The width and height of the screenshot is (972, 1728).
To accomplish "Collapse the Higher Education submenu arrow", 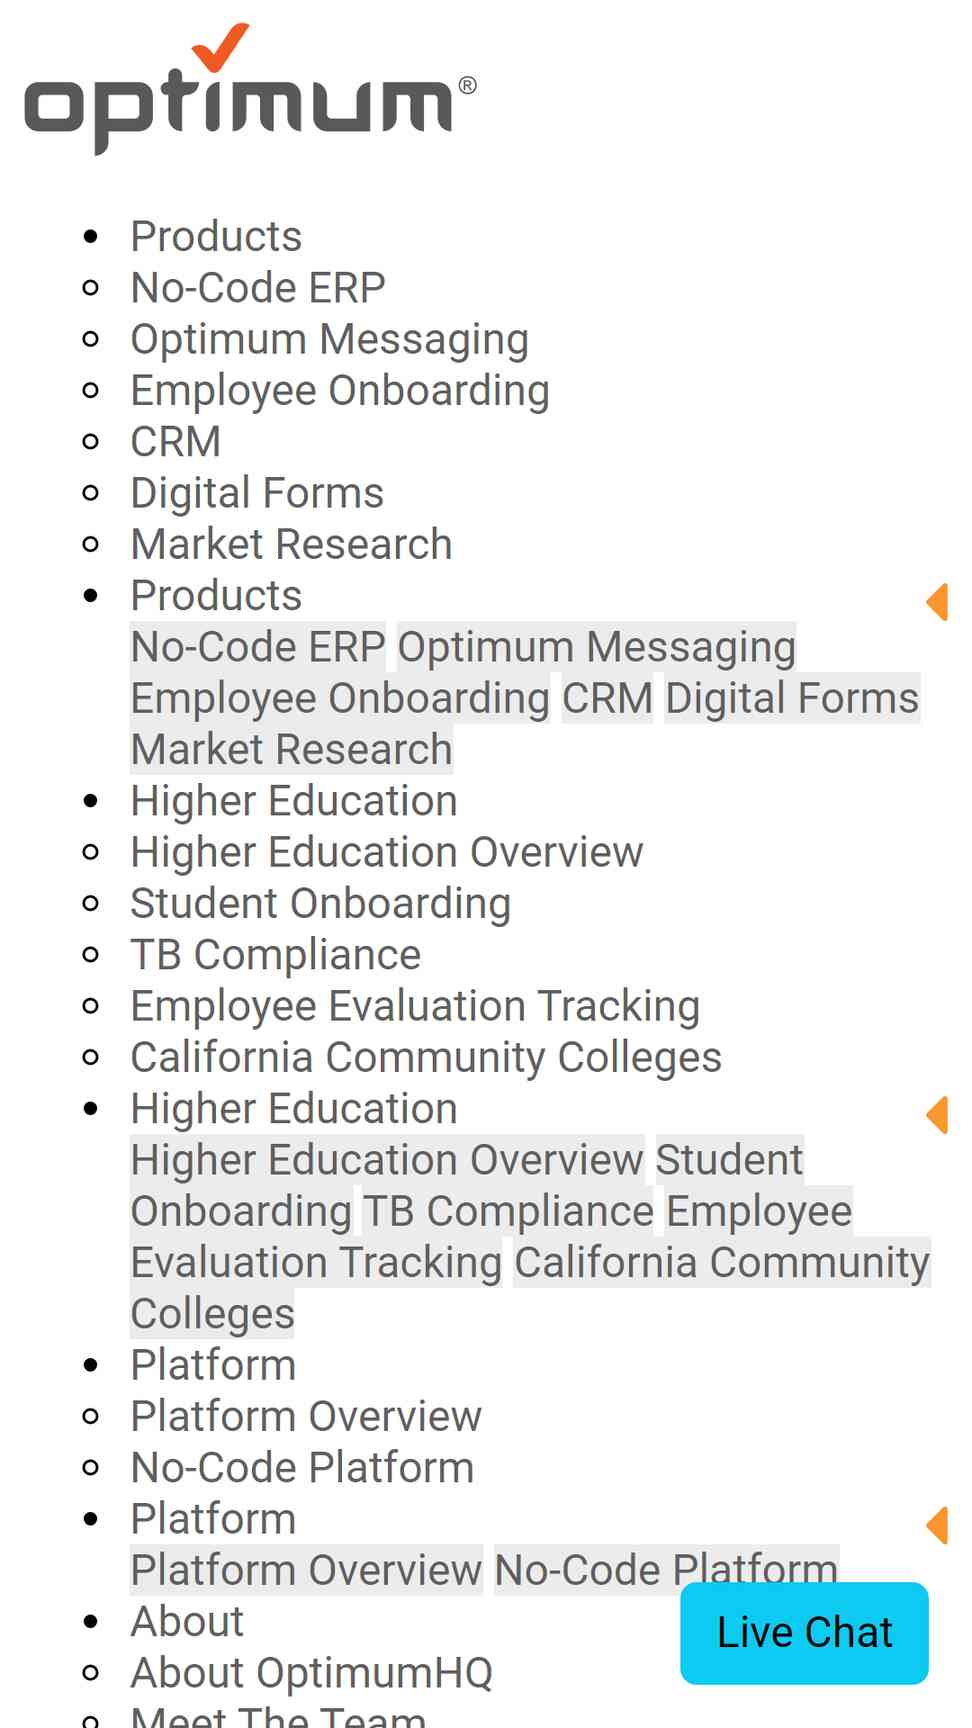I will [937, 1115].
